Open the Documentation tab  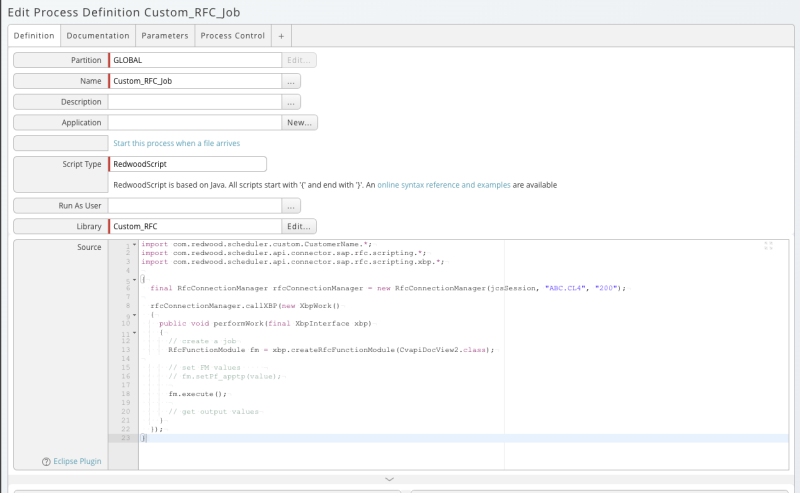(98, 36)
